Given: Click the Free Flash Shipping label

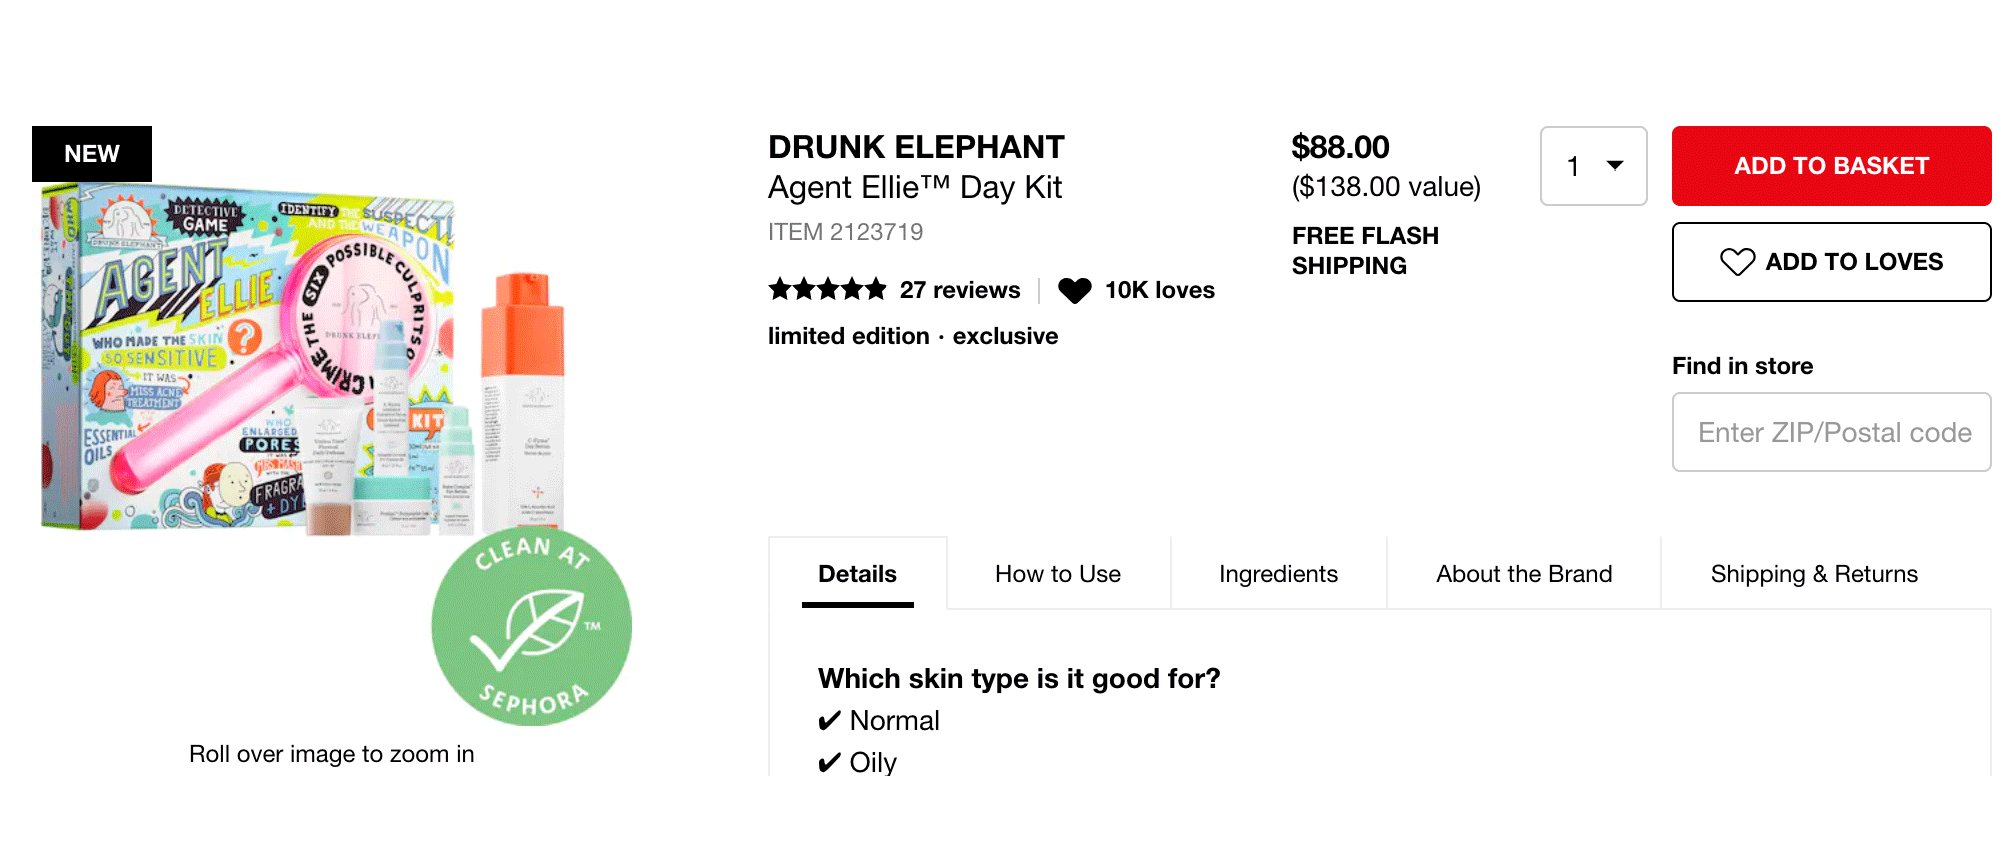Looking at the screenshot, I should pyautogui.click(x=1365, y=250).
